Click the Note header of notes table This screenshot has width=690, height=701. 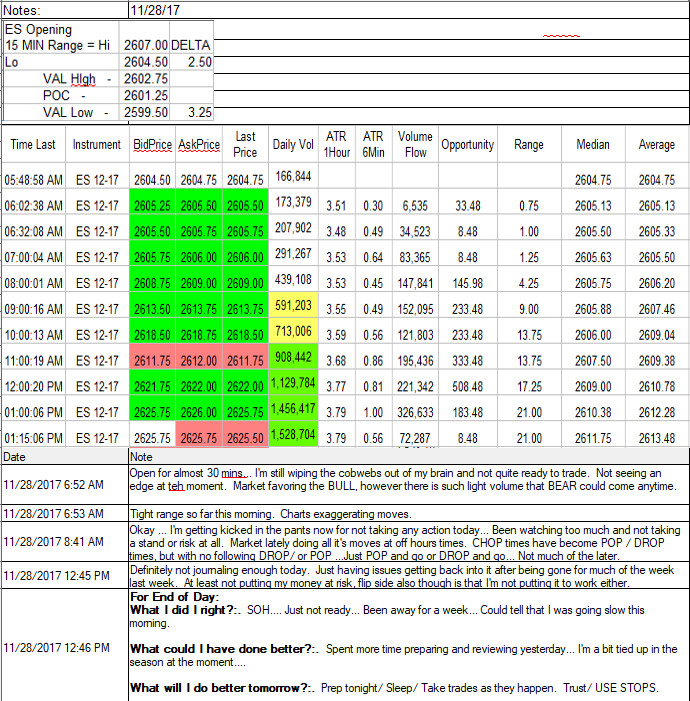click(x=409, y=457)
